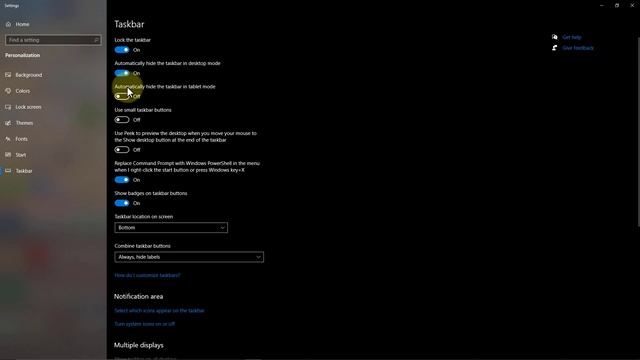Image resolution: width=640 pixels, height=360 pixels.
Task: Open How do I customize taskbars link
Action: point(147,275)
